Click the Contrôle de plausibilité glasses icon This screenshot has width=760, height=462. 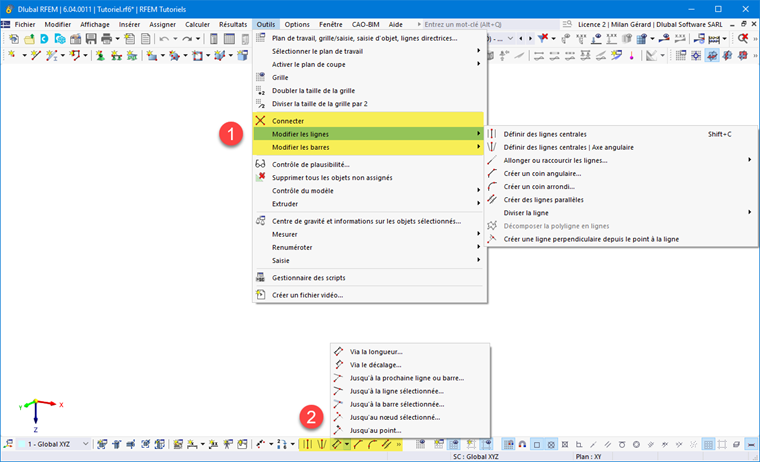click(261, 164)
